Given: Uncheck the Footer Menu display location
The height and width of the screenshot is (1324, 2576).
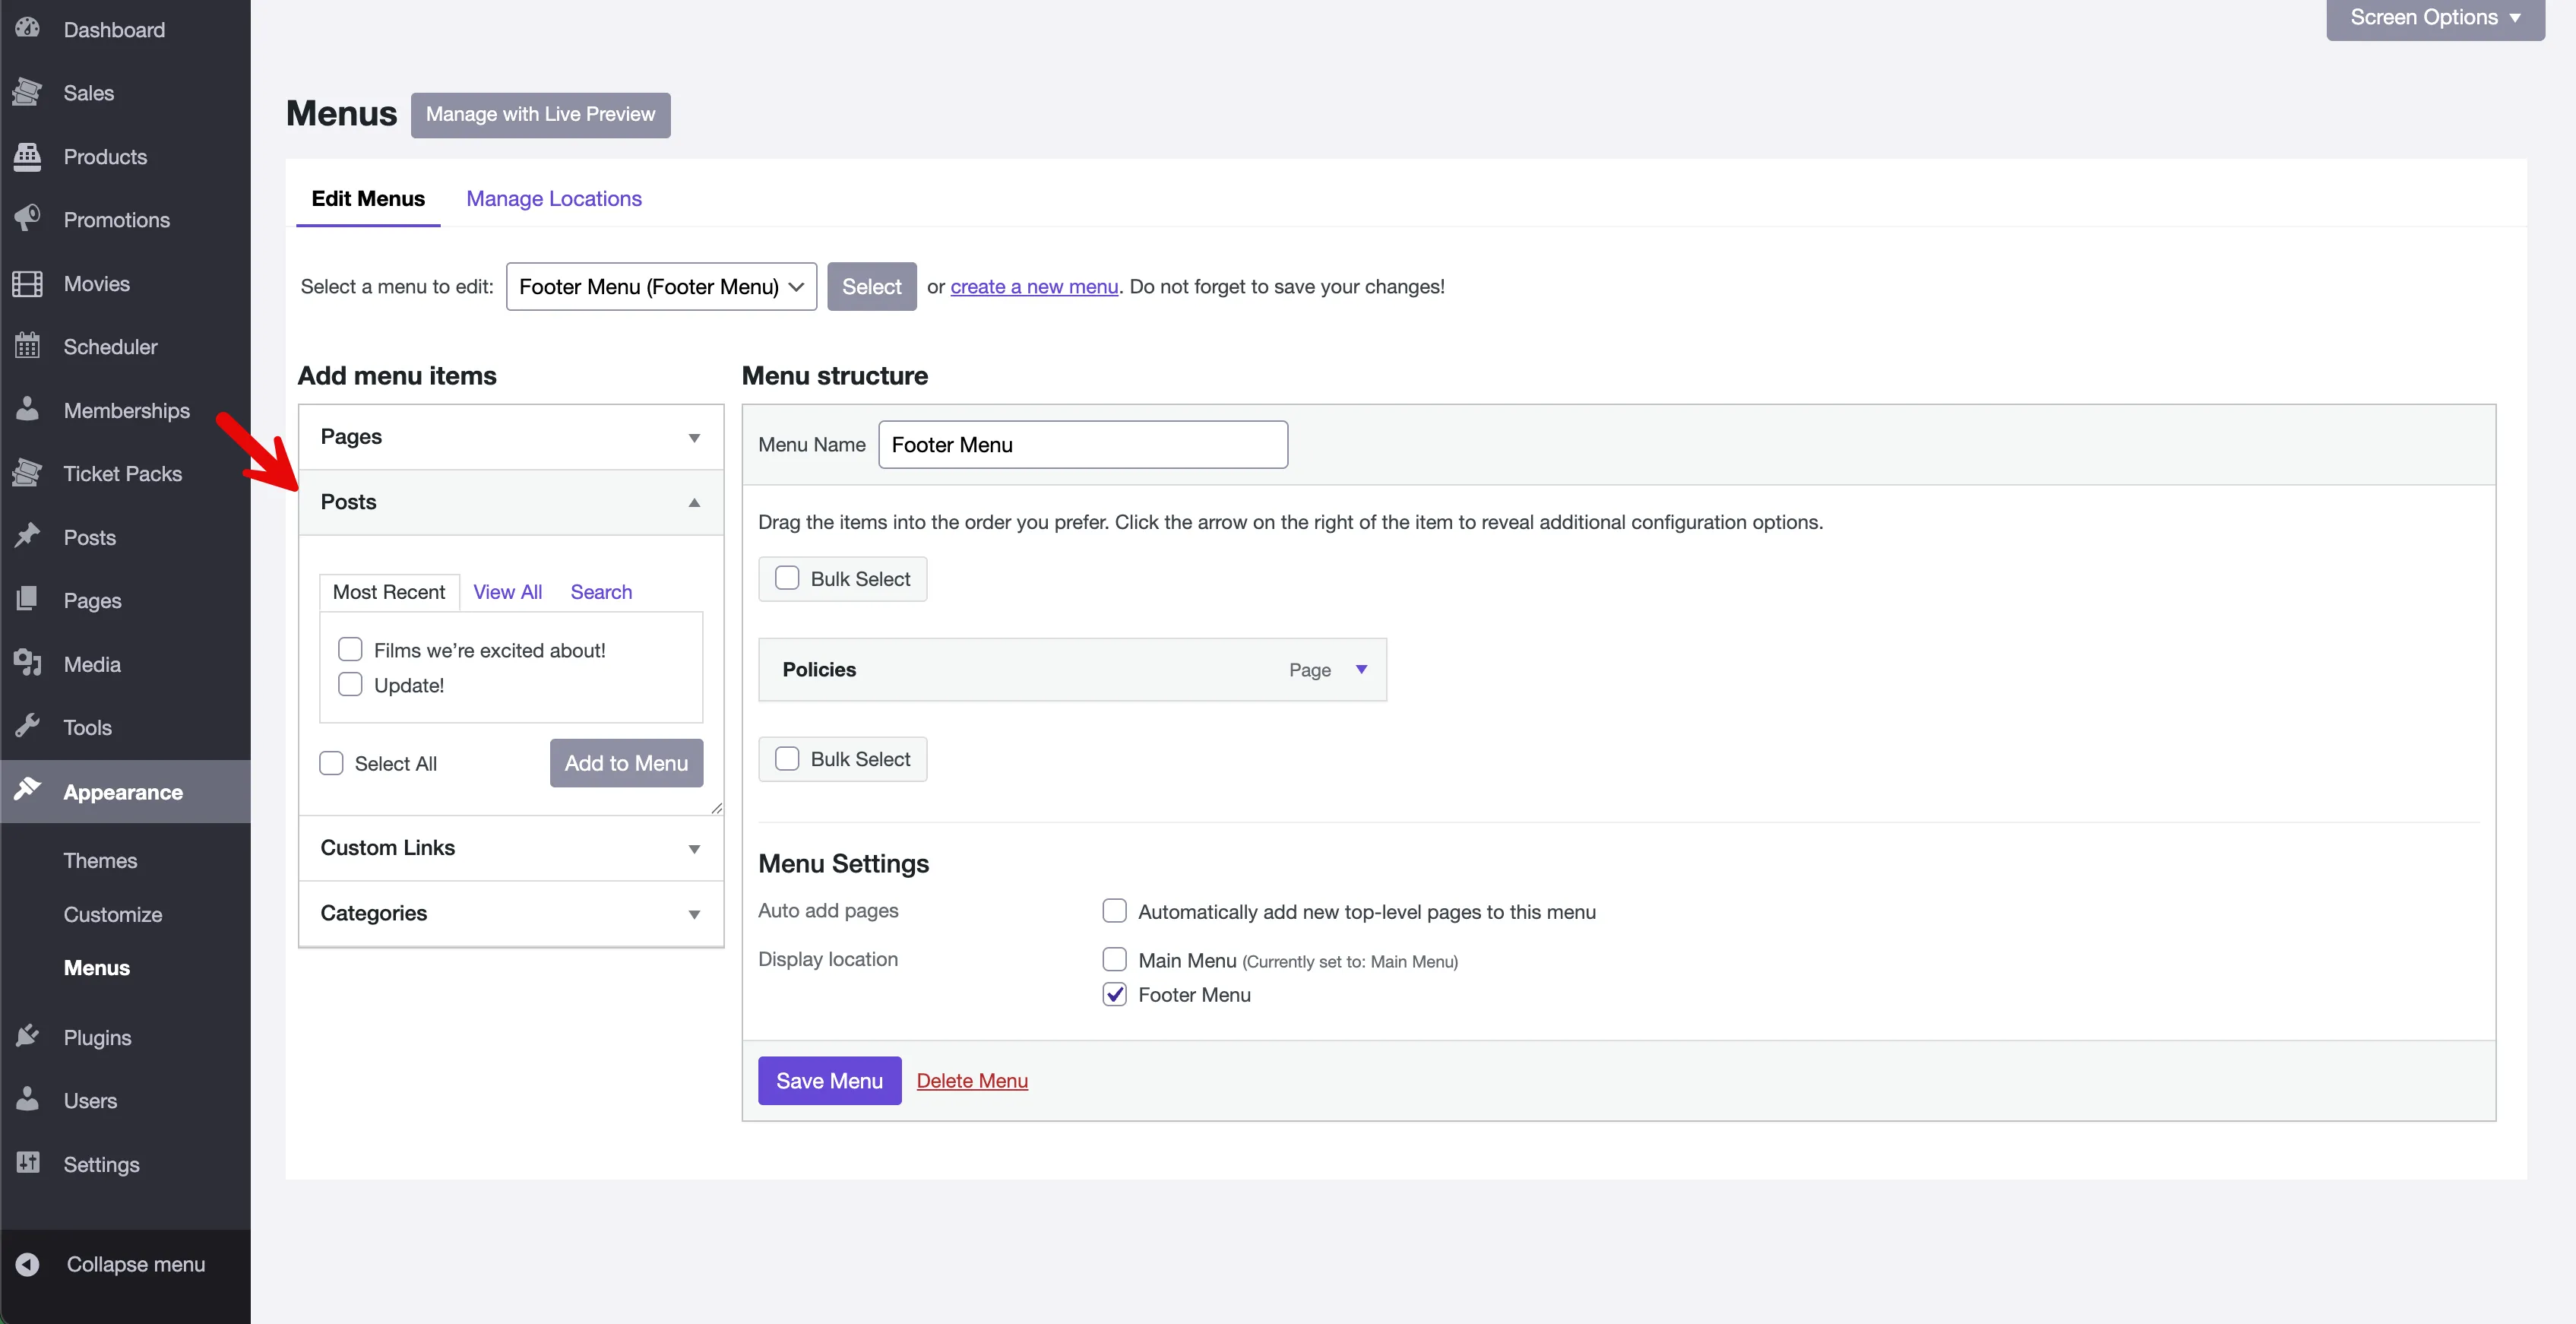Looking at the screenshot, I should (x=1114, y=994).
